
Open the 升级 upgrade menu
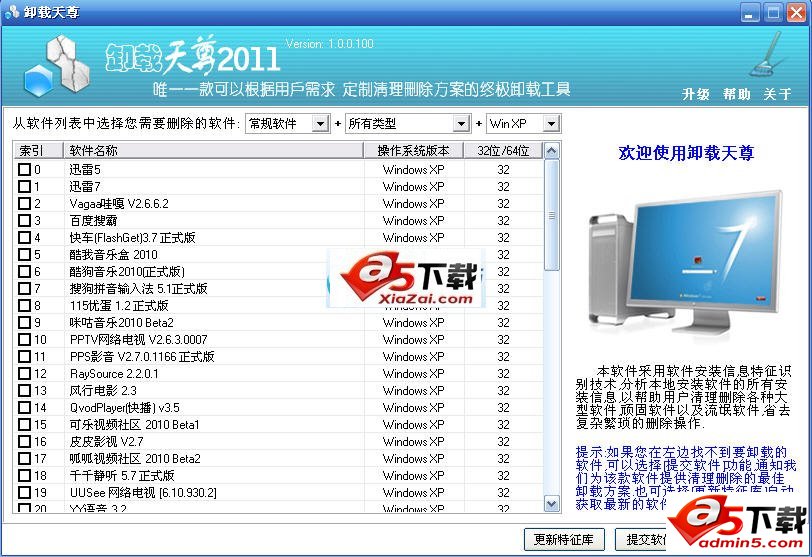(x=695, y=94)
